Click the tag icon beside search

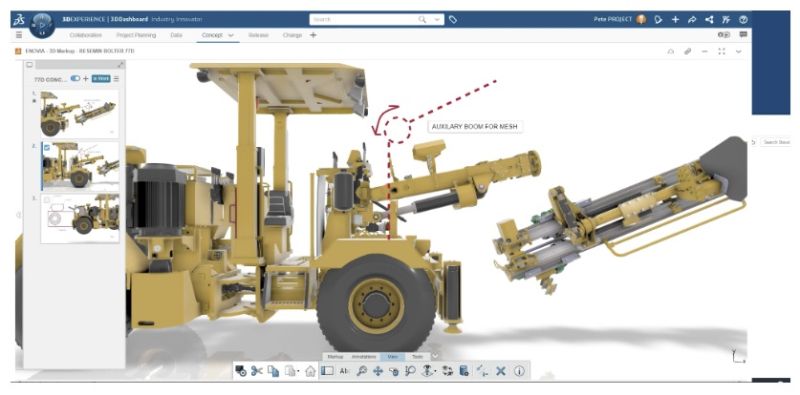[453, 19]
